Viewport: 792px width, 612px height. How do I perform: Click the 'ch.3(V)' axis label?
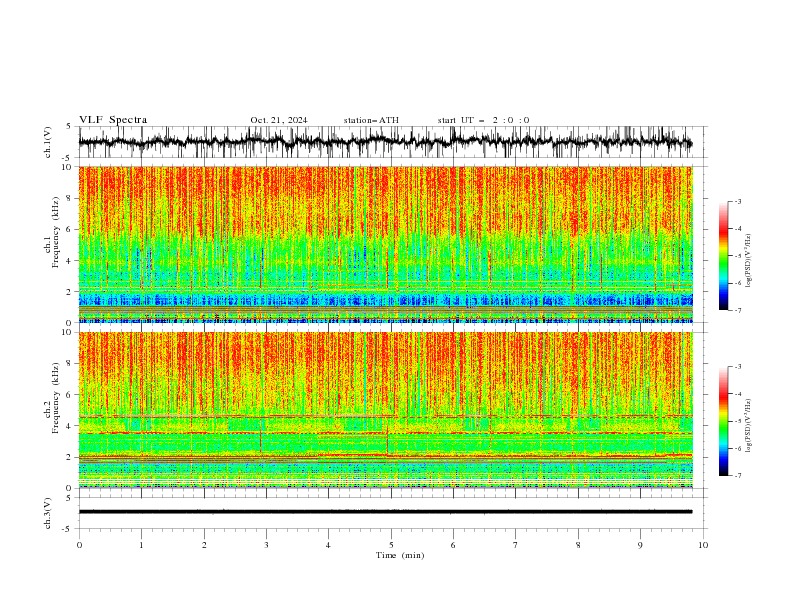[48, 513]
